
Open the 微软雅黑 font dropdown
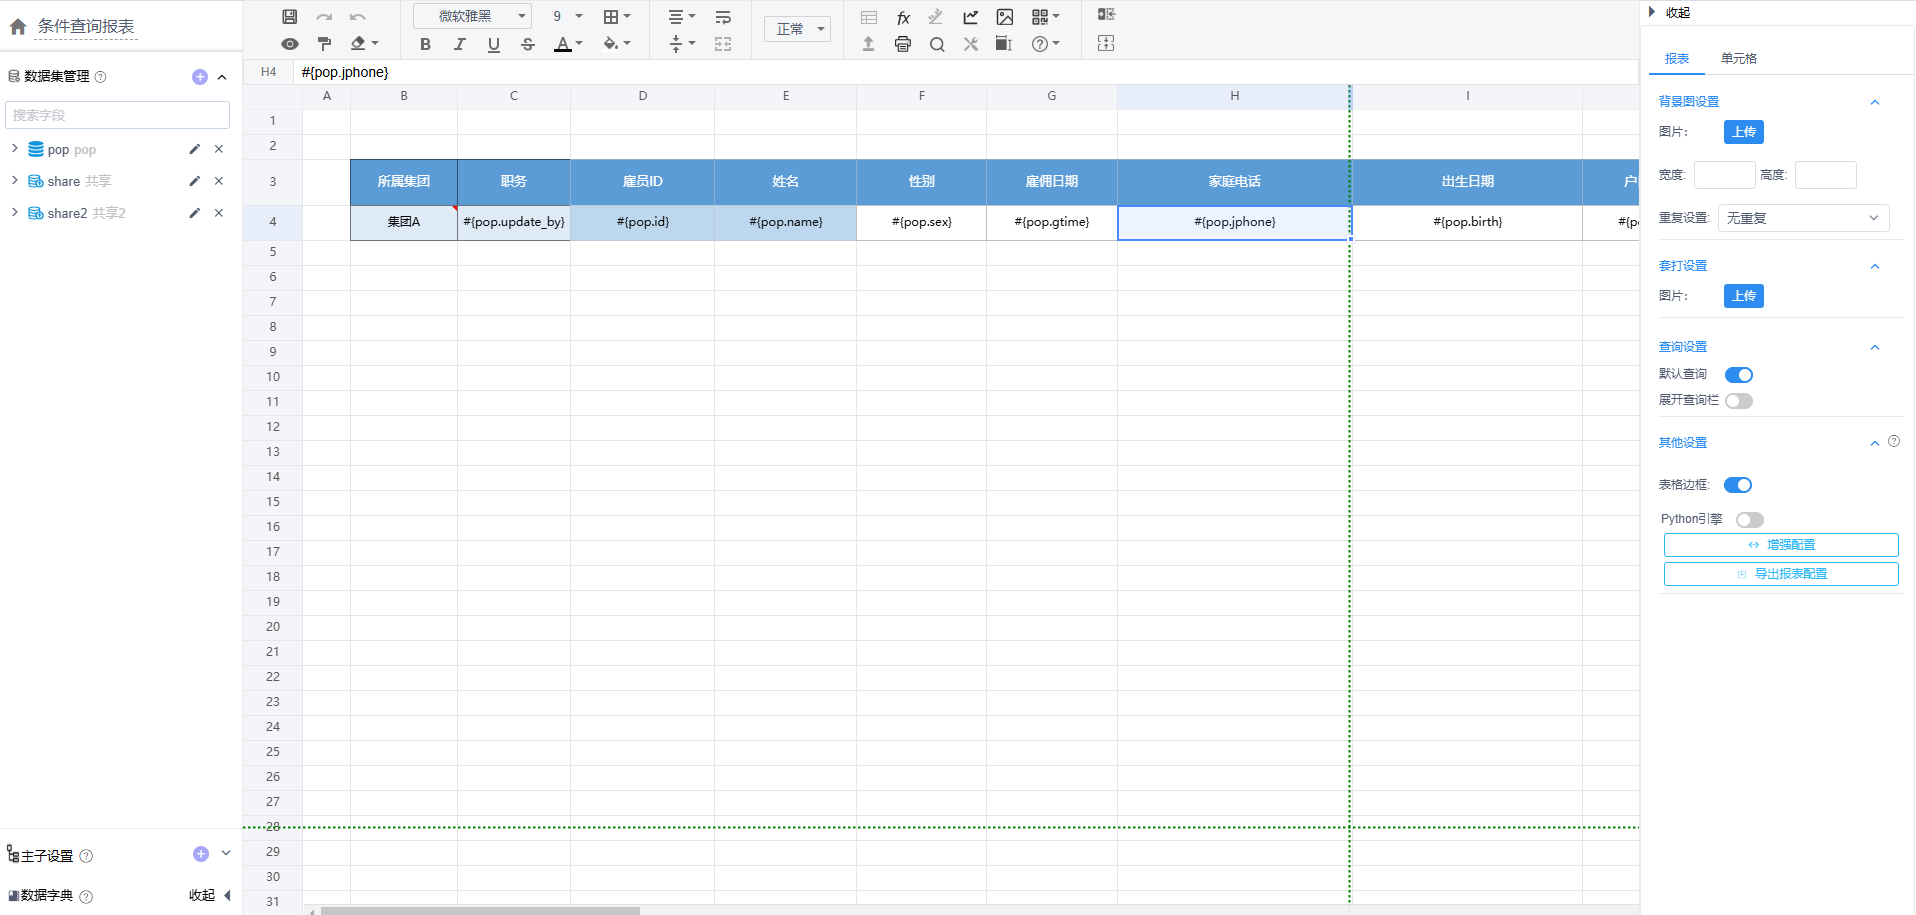click(472, 16)
